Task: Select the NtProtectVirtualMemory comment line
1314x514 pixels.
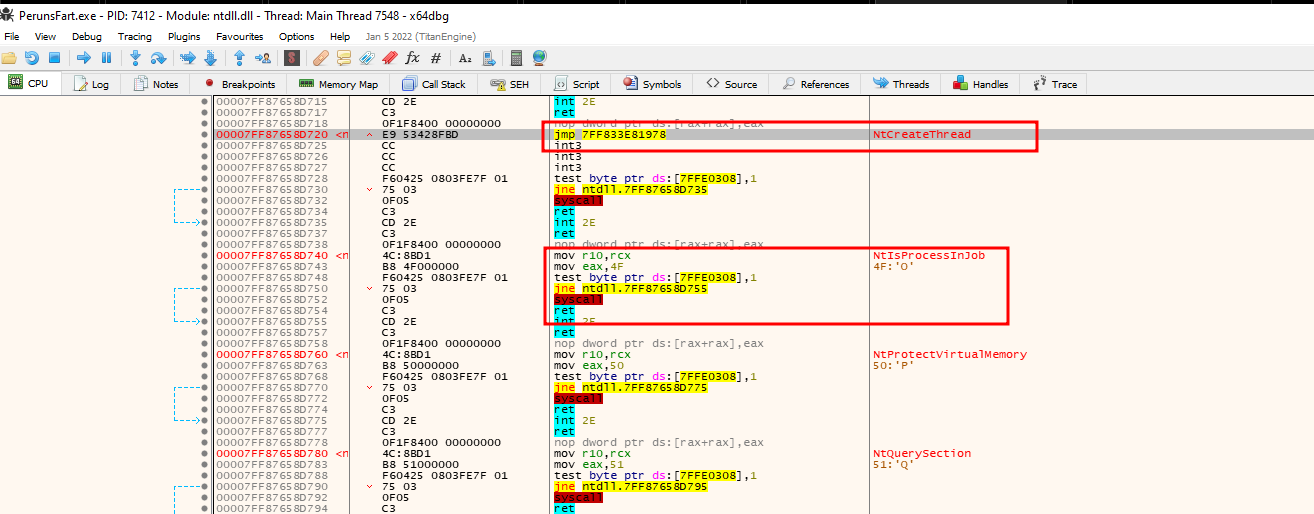Action: pyautogui.click(x=949, y=355)
